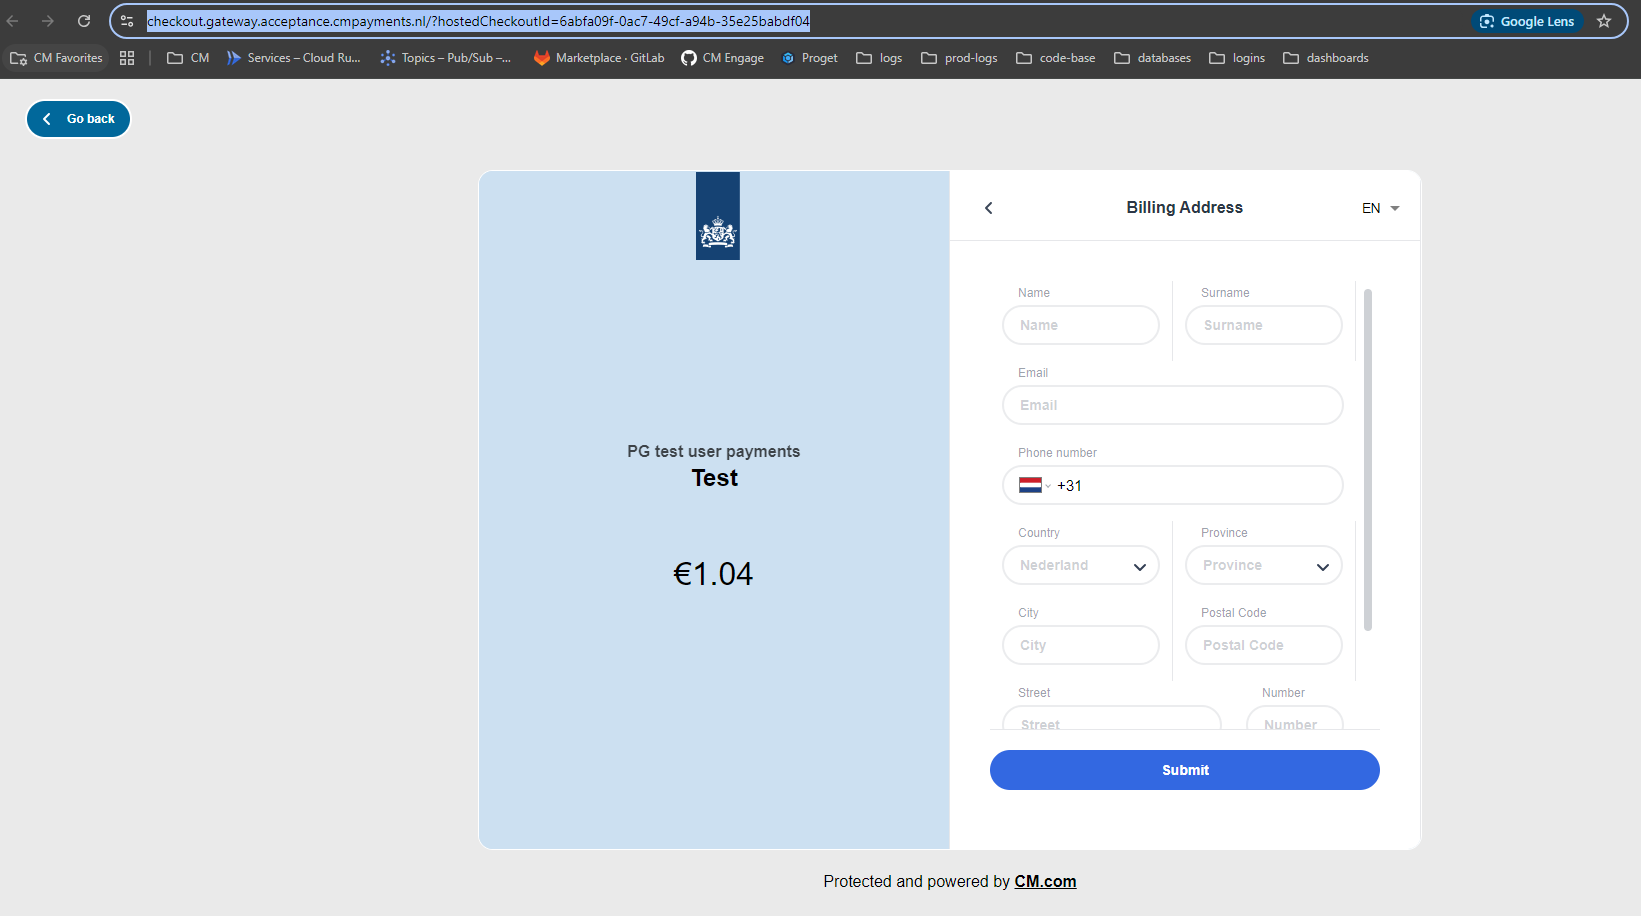Click the Surname input field

click(1264, 325)
